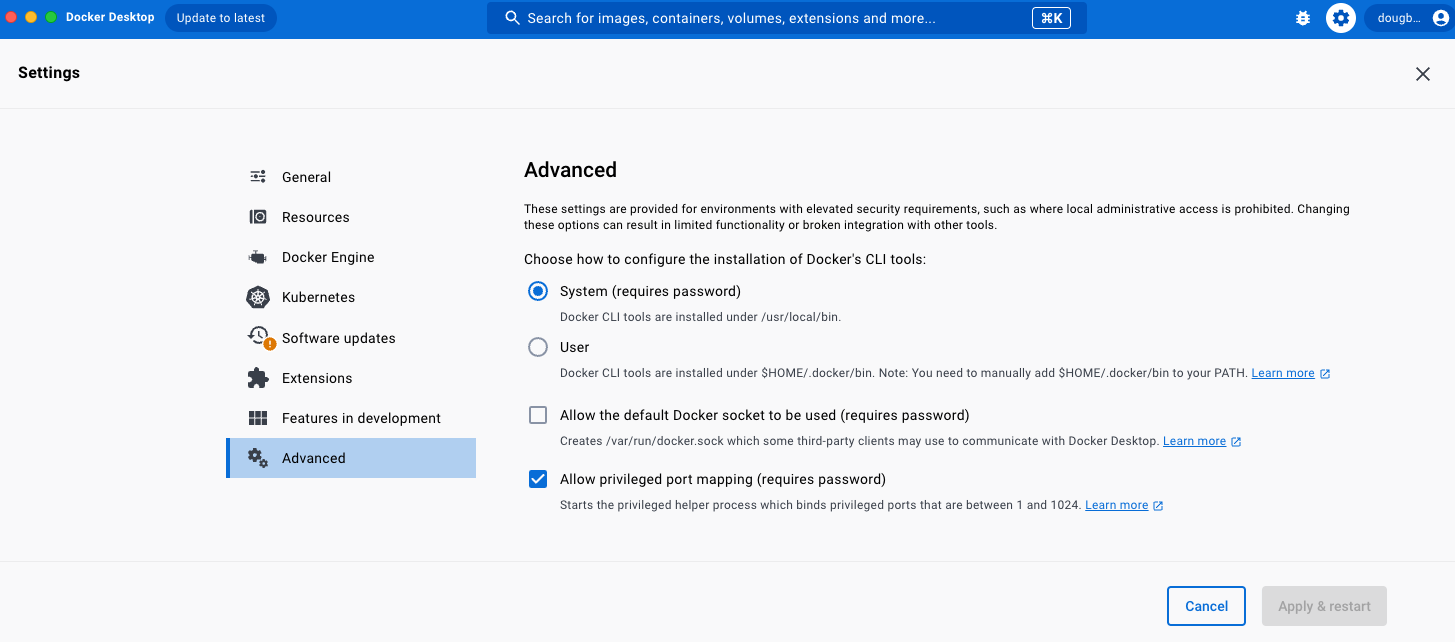Click the Kubernetes wheel icon
The height and width of the screenshot is (642, 1455).
point(258,297)
